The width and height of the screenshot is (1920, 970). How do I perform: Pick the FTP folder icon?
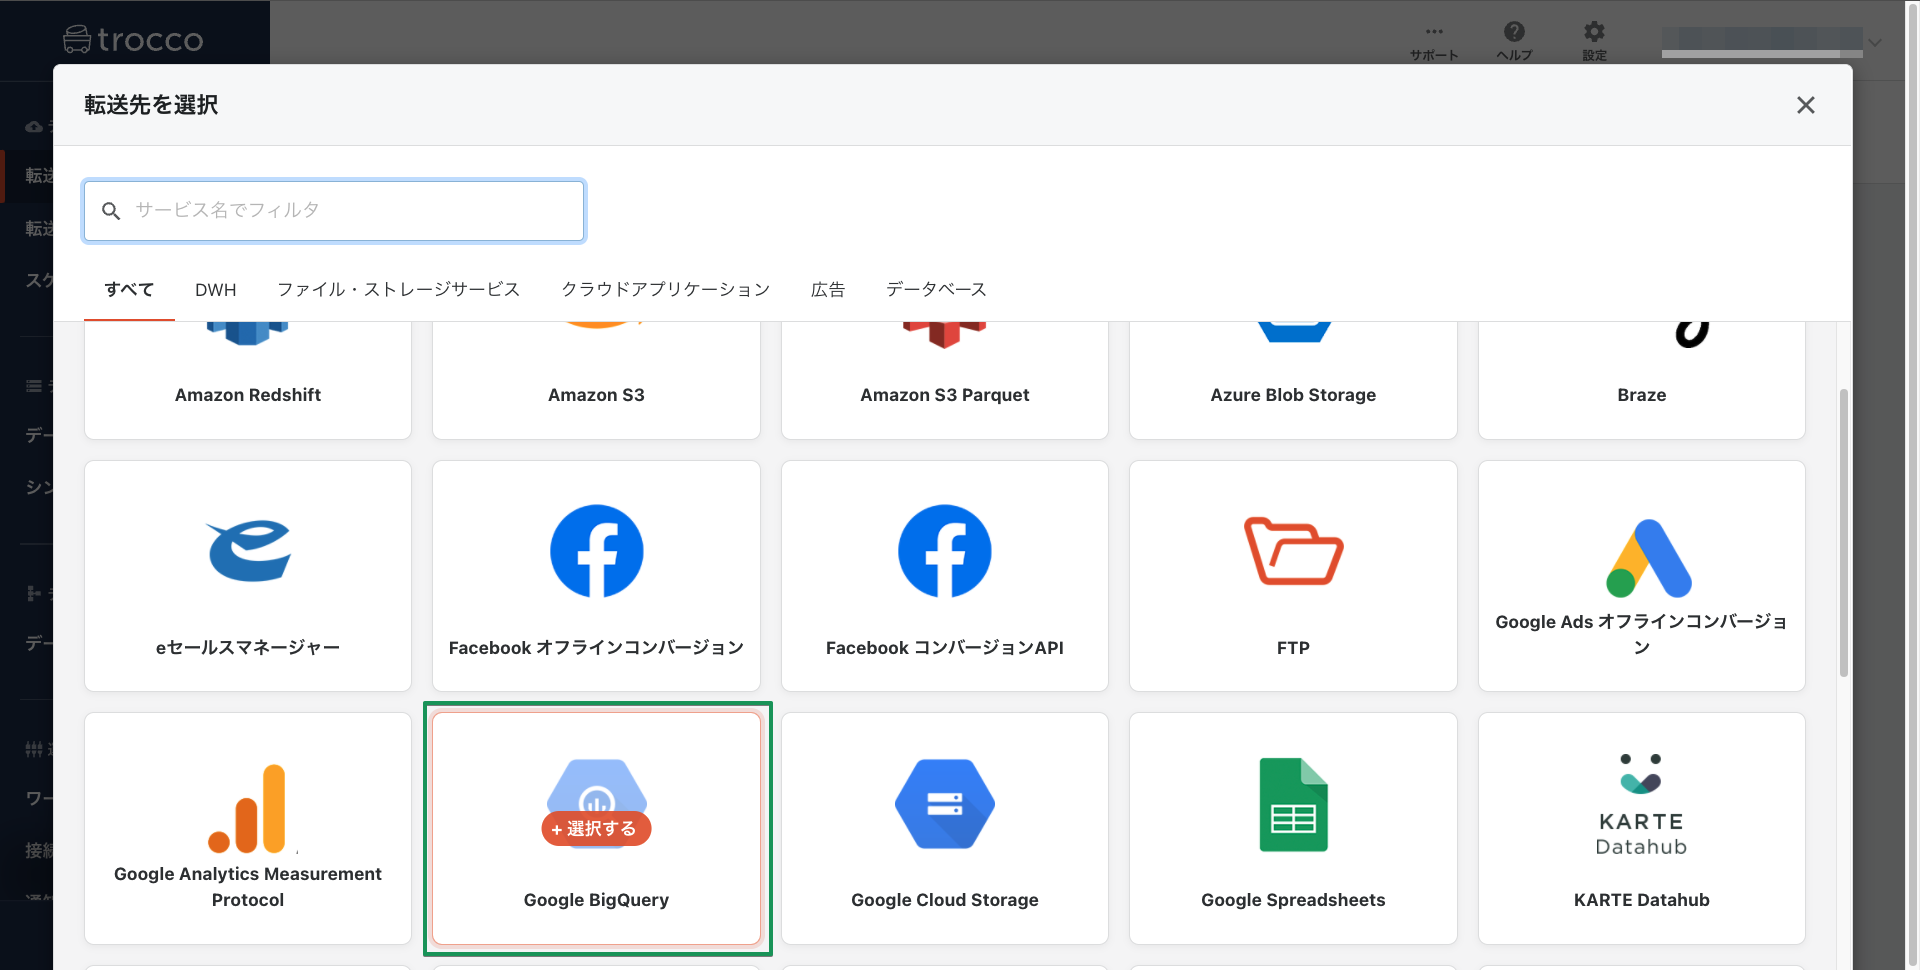coord(1293,551)
